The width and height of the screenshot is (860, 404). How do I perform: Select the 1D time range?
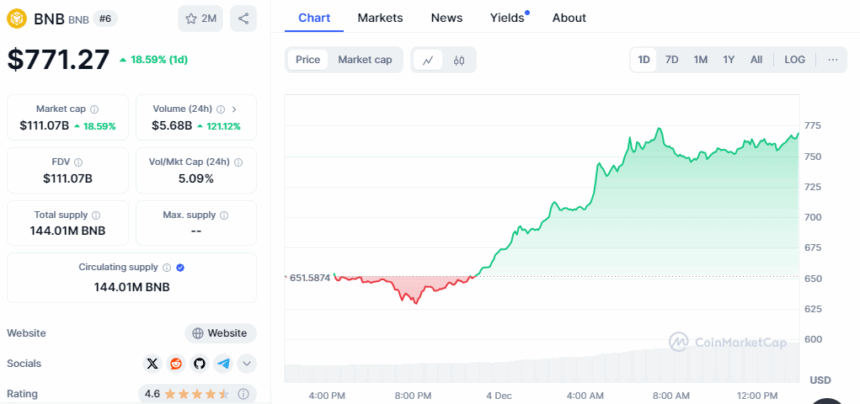tap(643, 60)
